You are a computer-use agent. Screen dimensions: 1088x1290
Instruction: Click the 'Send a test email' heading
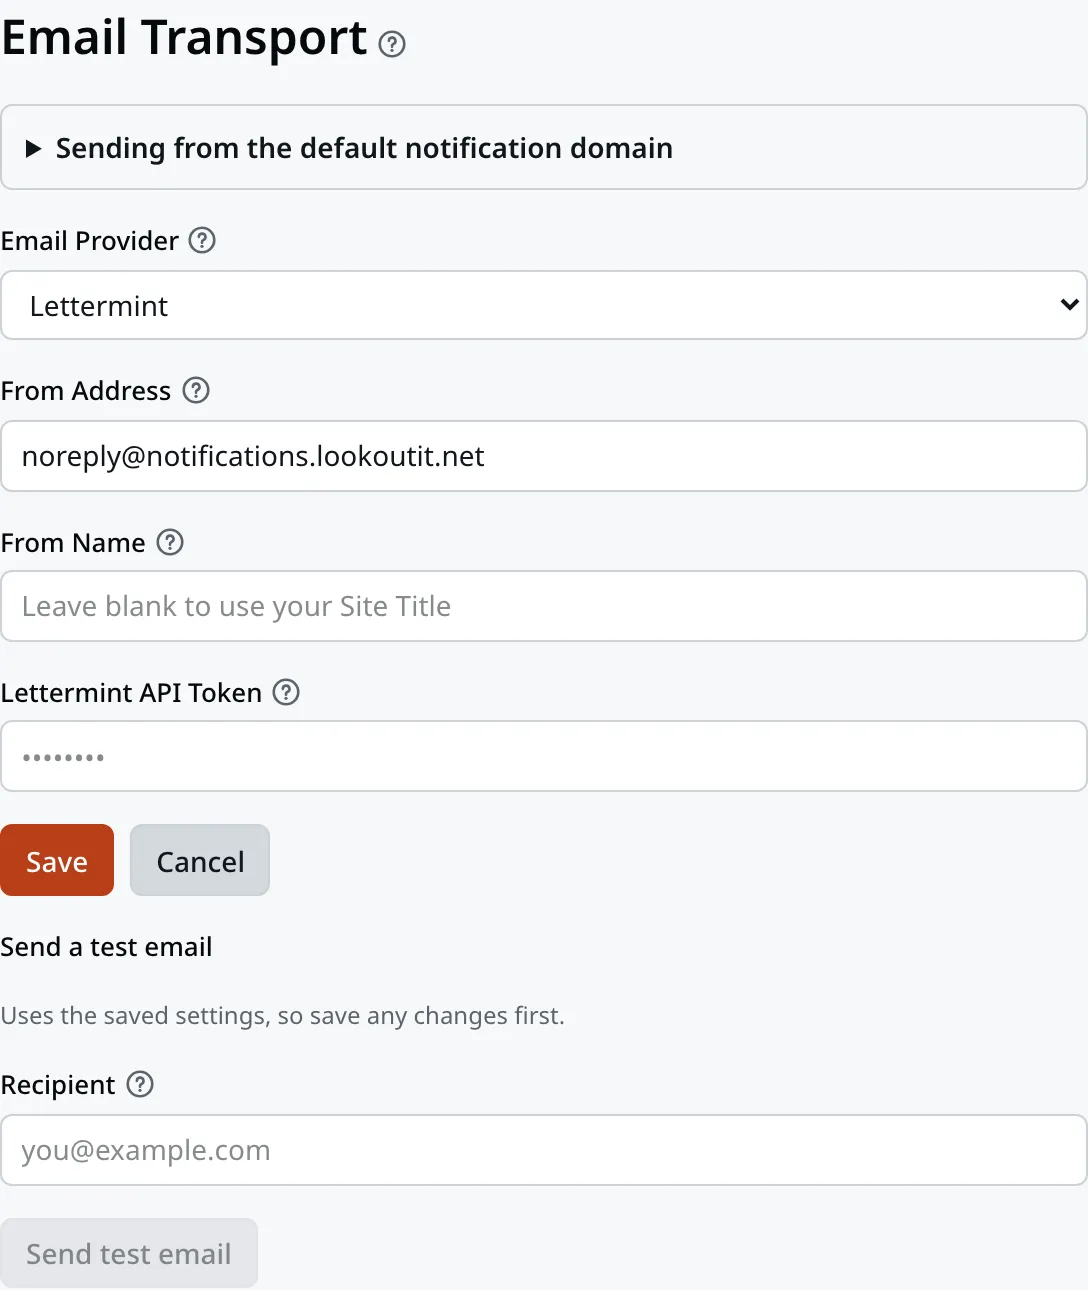(106, 947)
